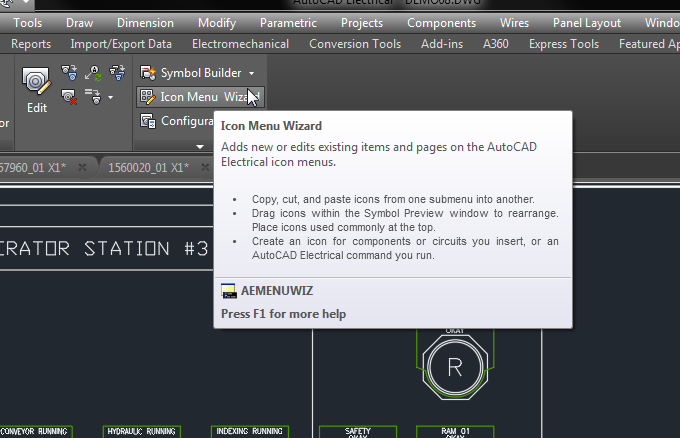Open the Projects menu
The height and width of the screenshot is (438, 680).
[x=362, y=23]
